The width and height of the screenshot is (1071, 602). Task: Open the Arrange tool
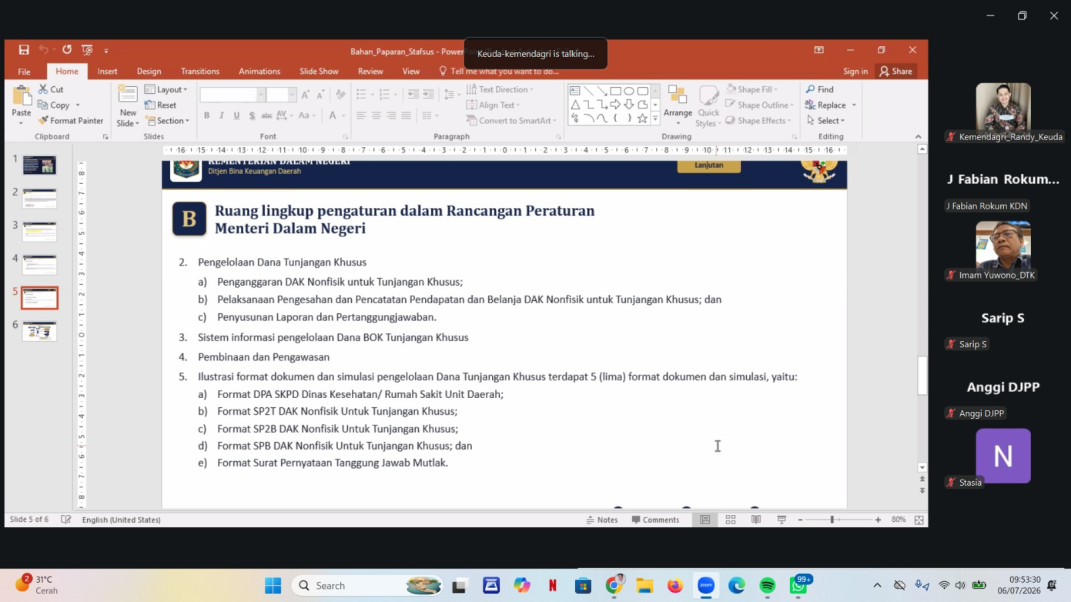[x=678, y=106]
